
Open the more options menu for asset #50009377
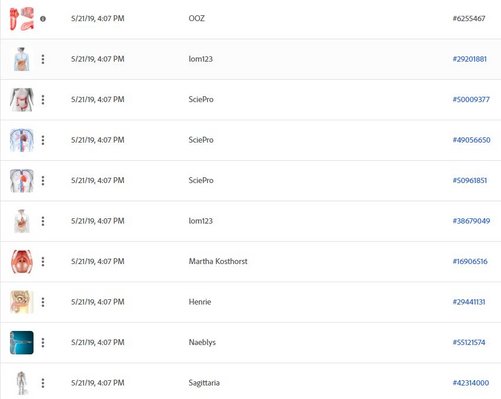coord(43,100)
